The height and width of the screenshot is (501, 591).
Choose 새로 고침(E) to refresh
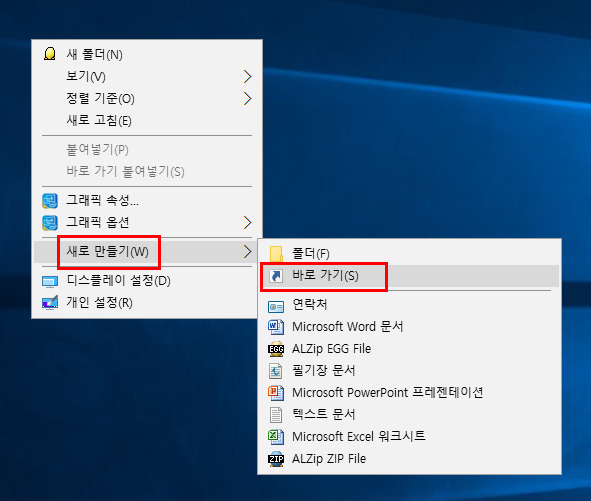point(147,121)
